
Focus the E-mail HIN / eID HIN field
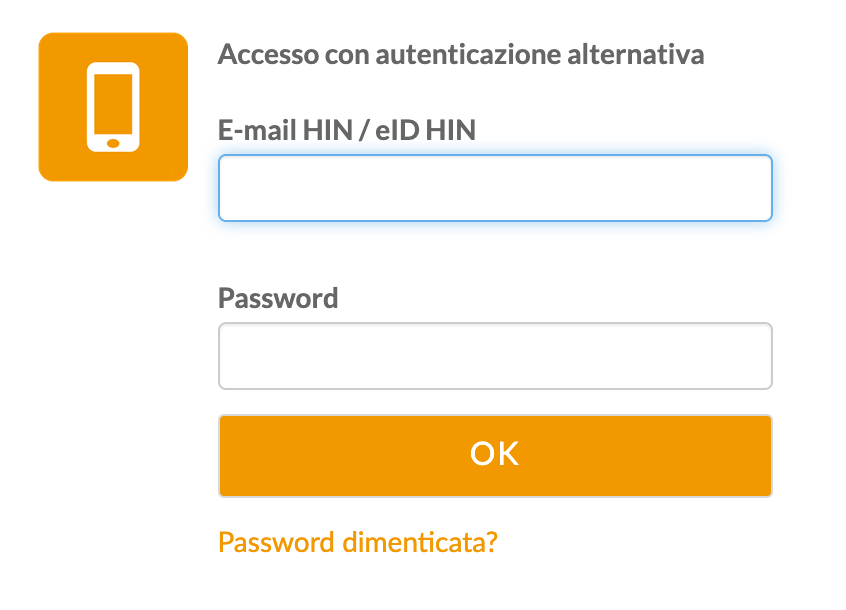[x=495, y=188]
